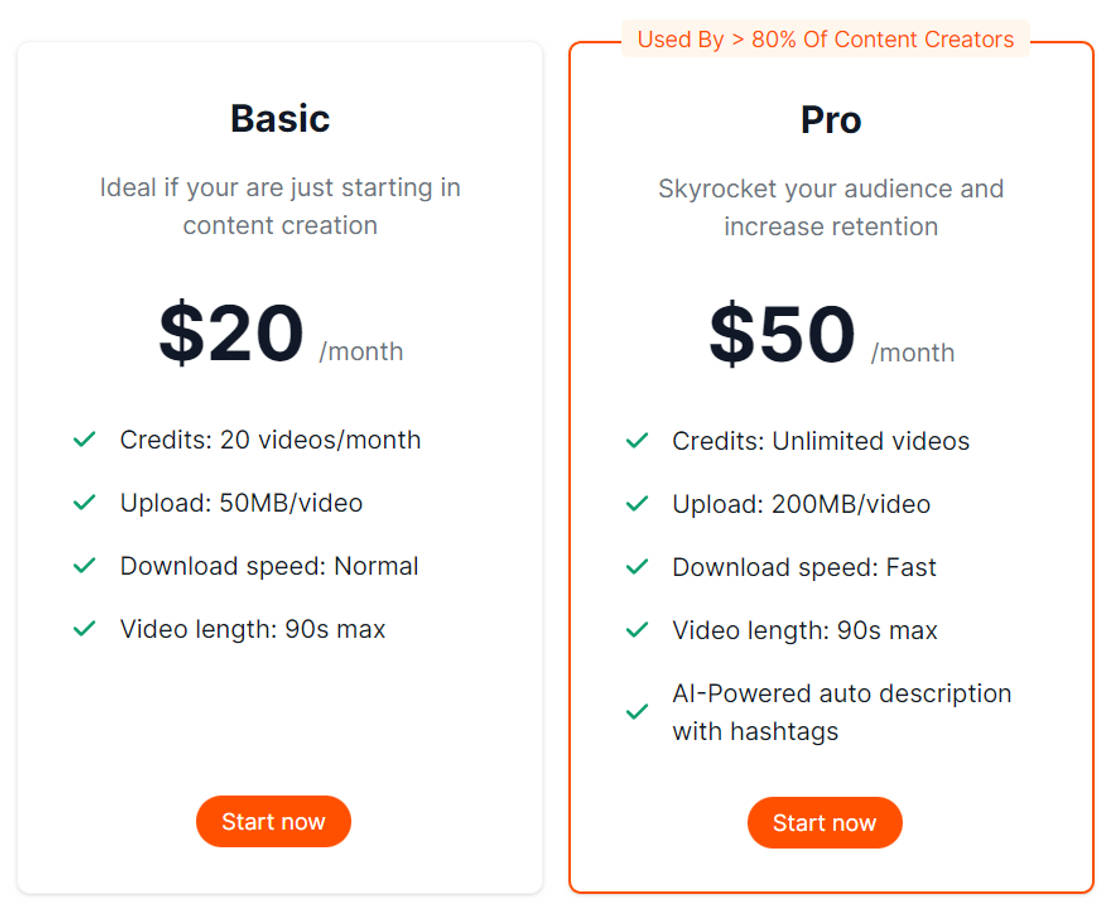This screenshot has height=906, width=1108.
Task: Click the Pro plan description text
Action: coord(831,207)
